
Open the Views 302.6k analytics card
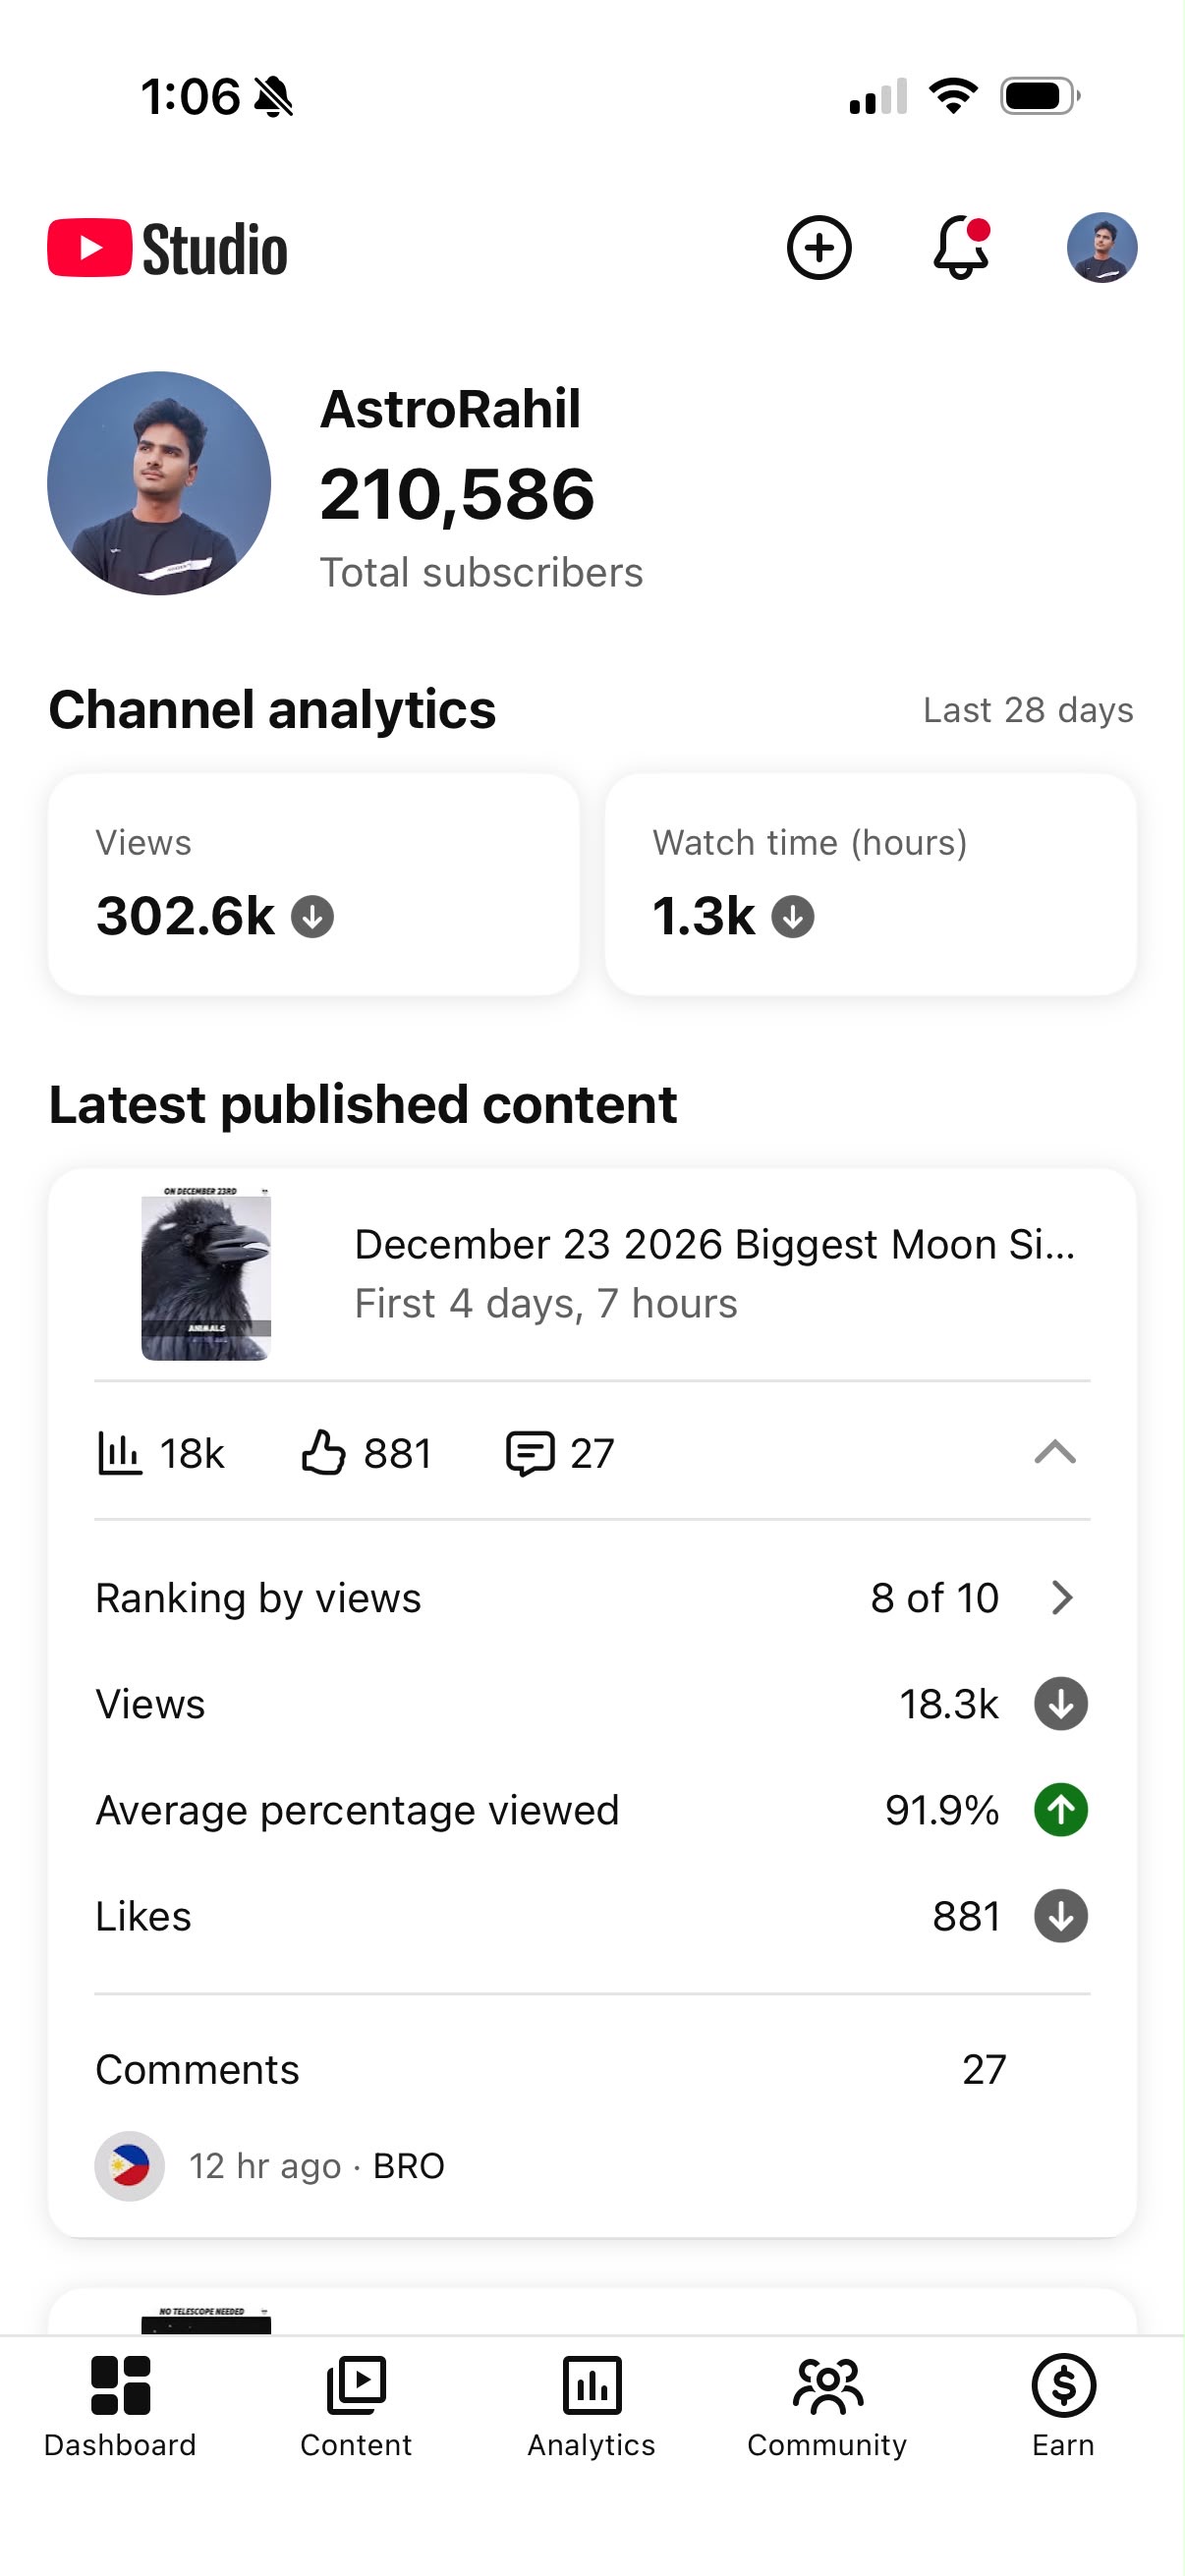[314, 884]
